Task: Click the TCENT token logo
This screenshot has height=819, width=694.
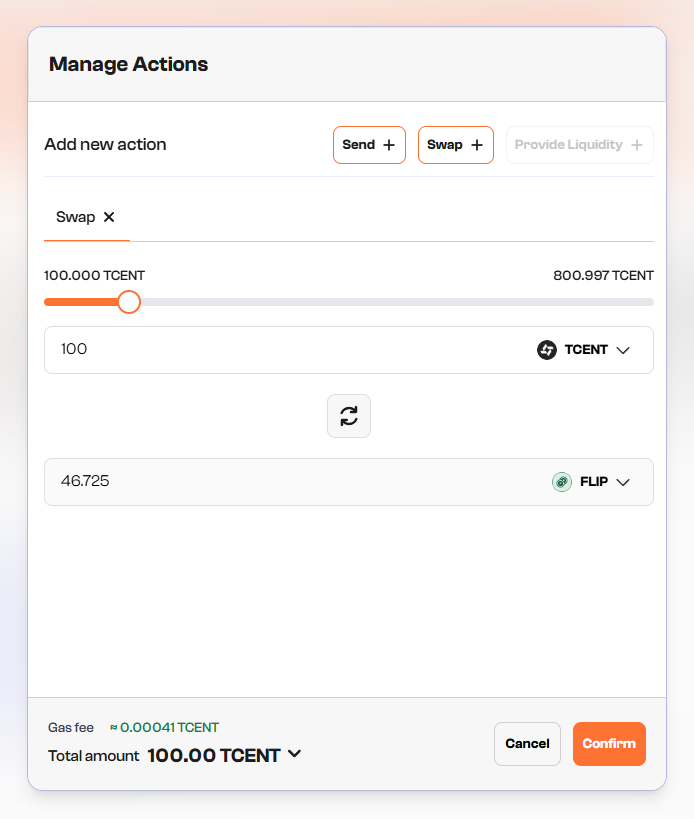Action: click(547, 350)
